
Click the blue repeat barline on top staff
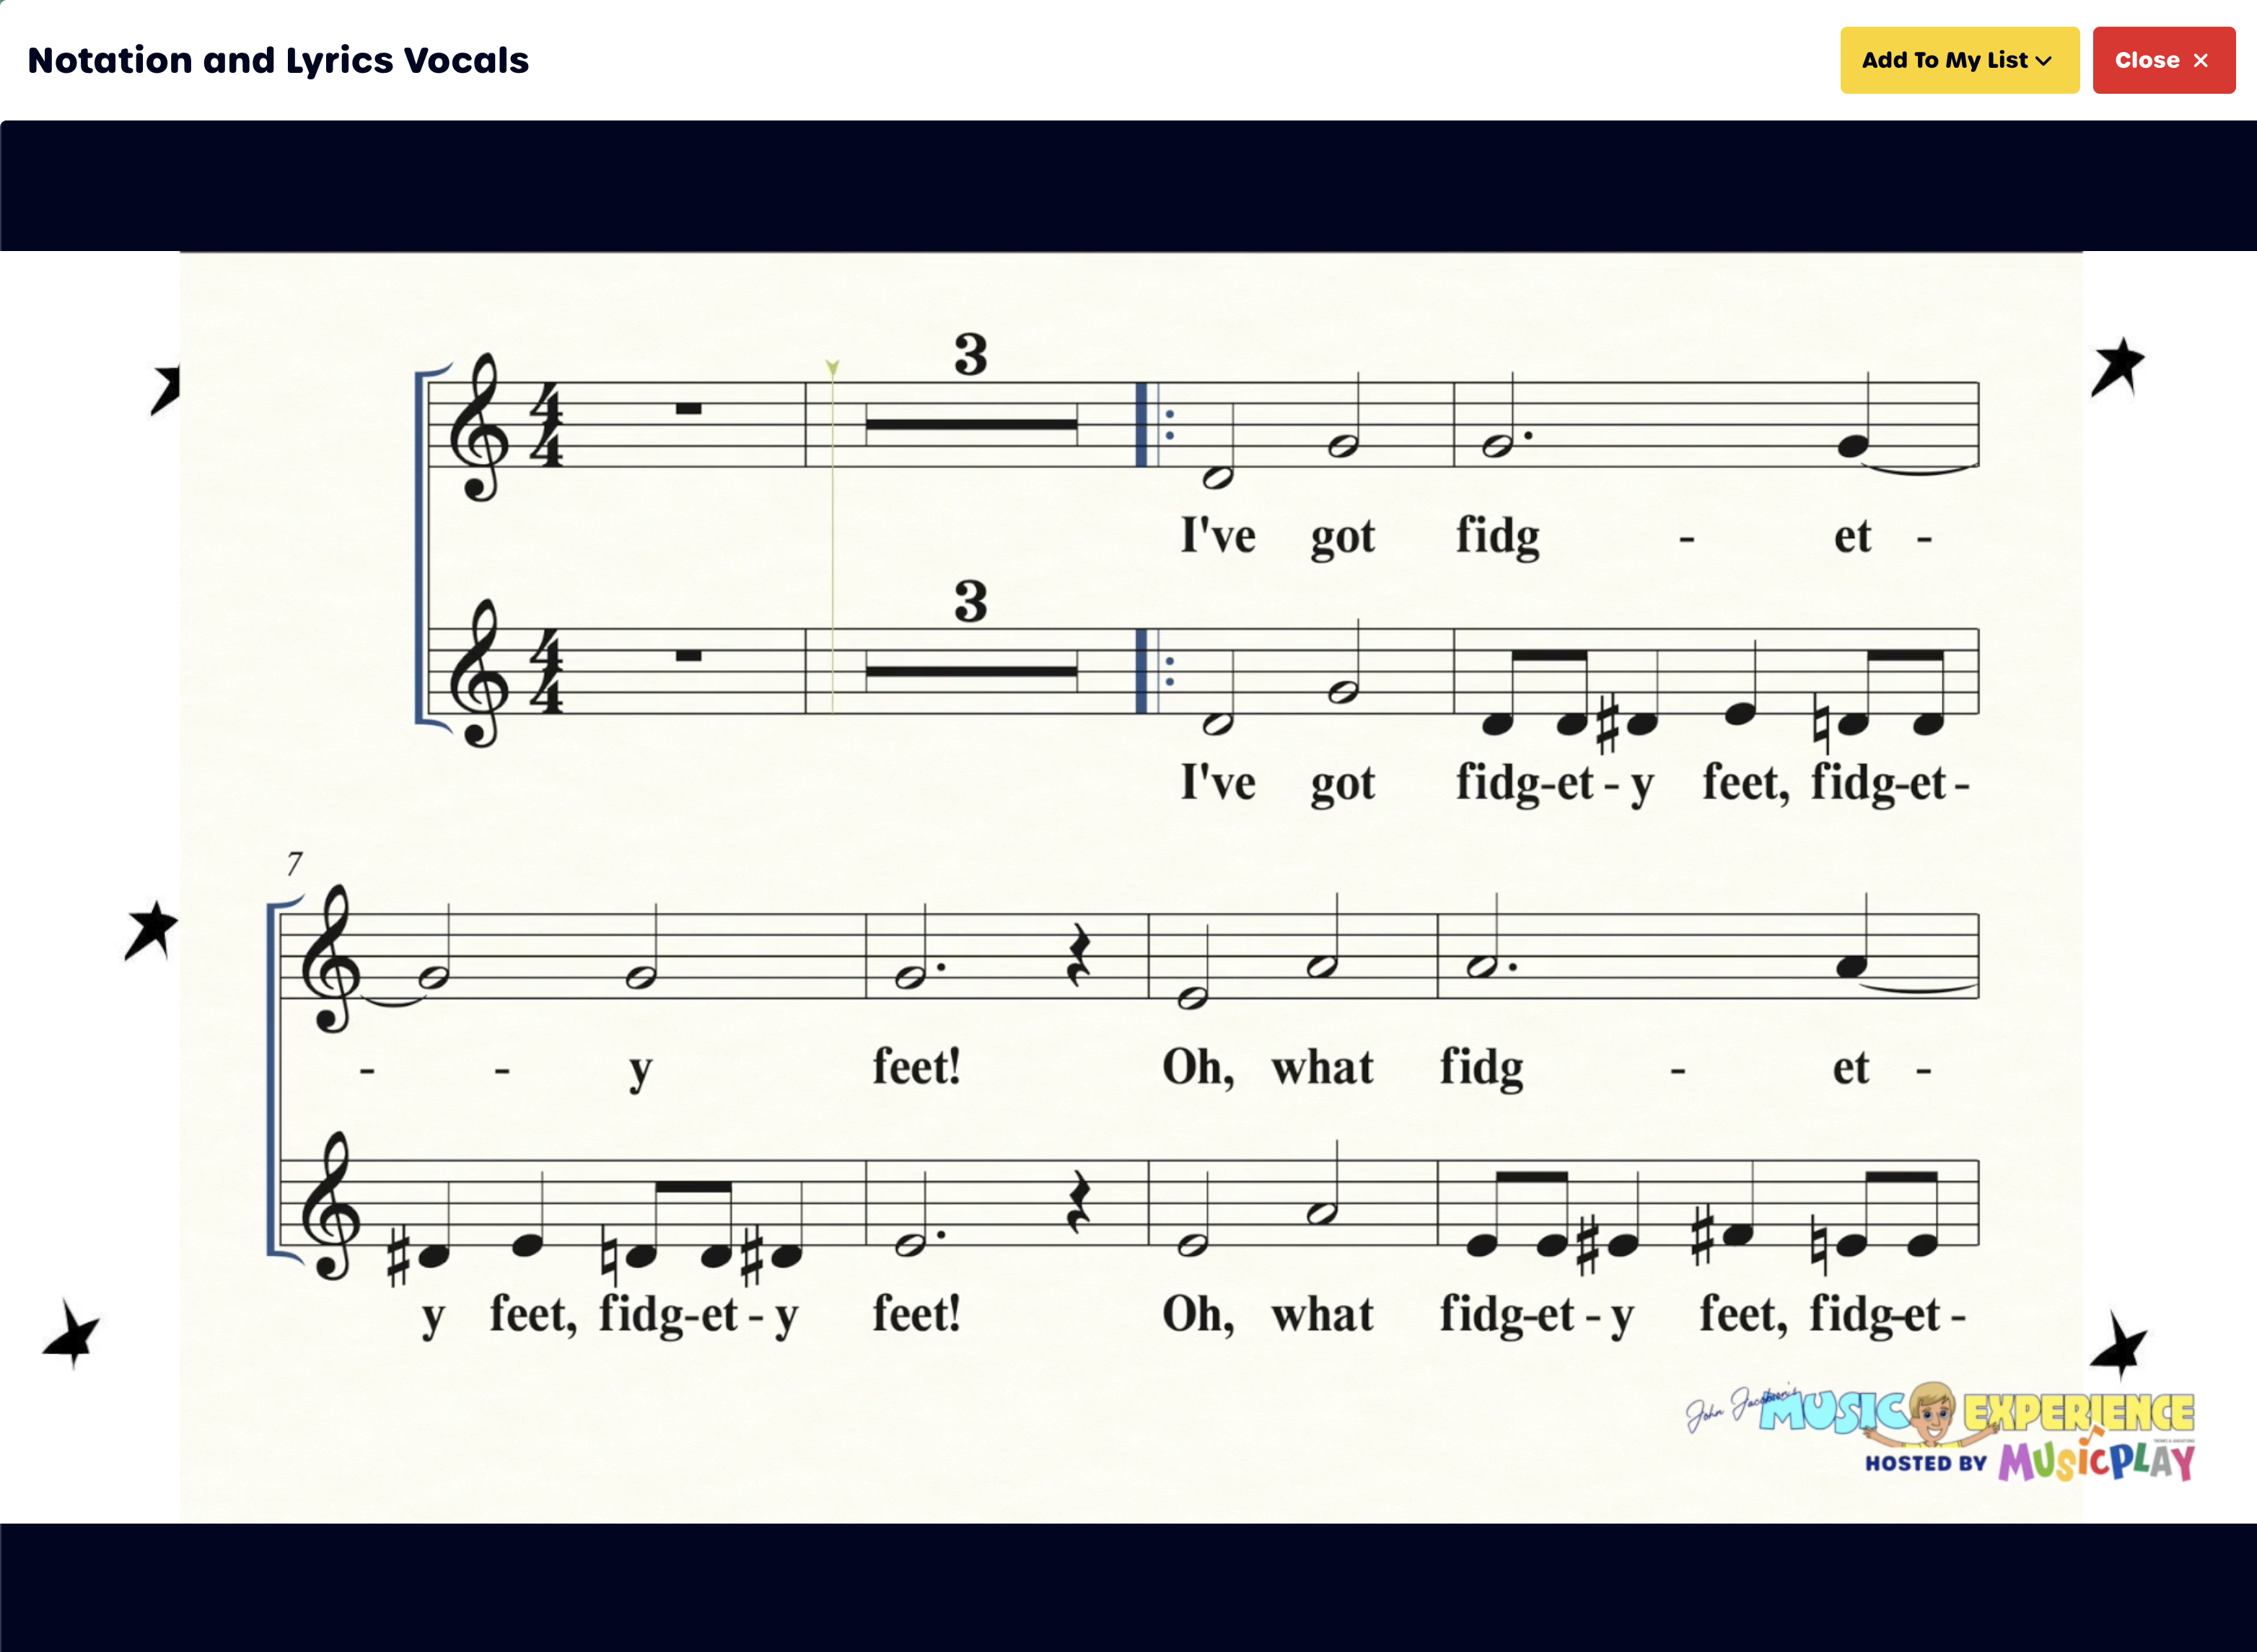(x=1142, y=424)
